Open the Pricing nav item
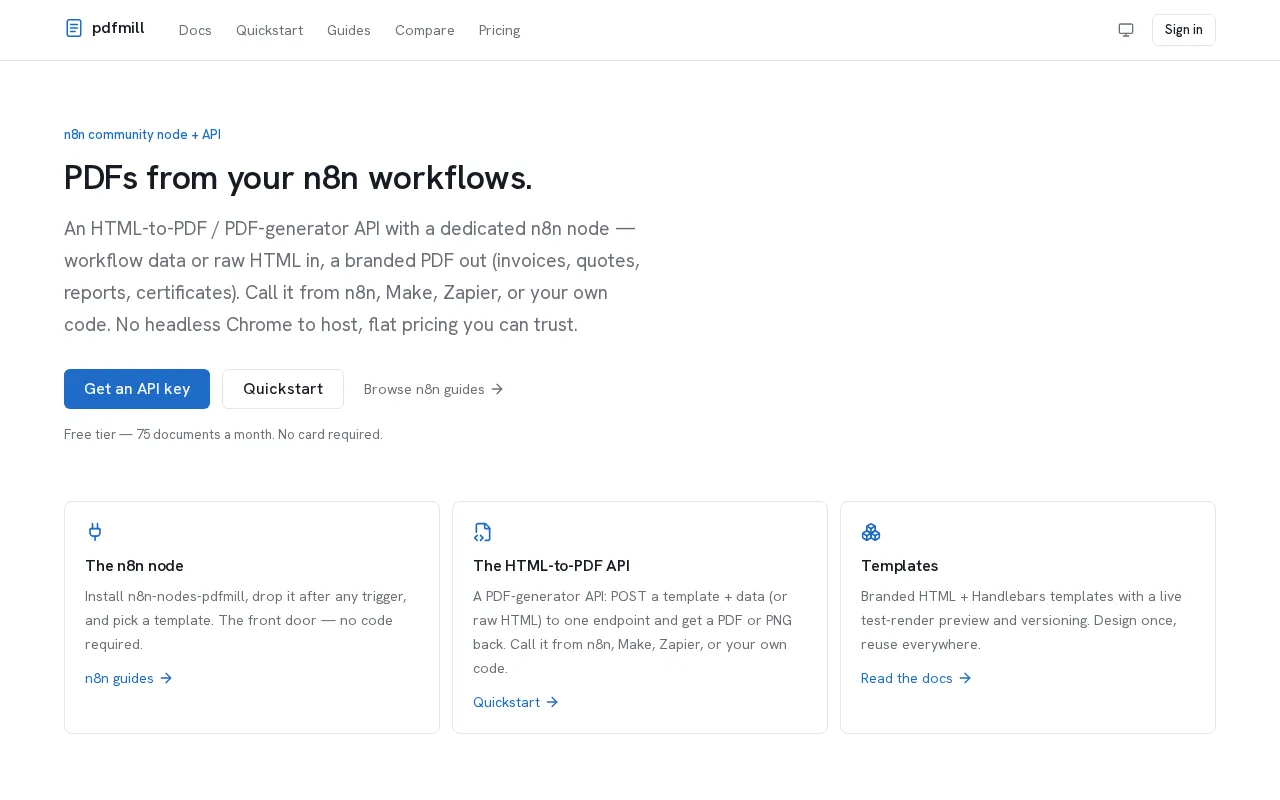 point(499,30)
